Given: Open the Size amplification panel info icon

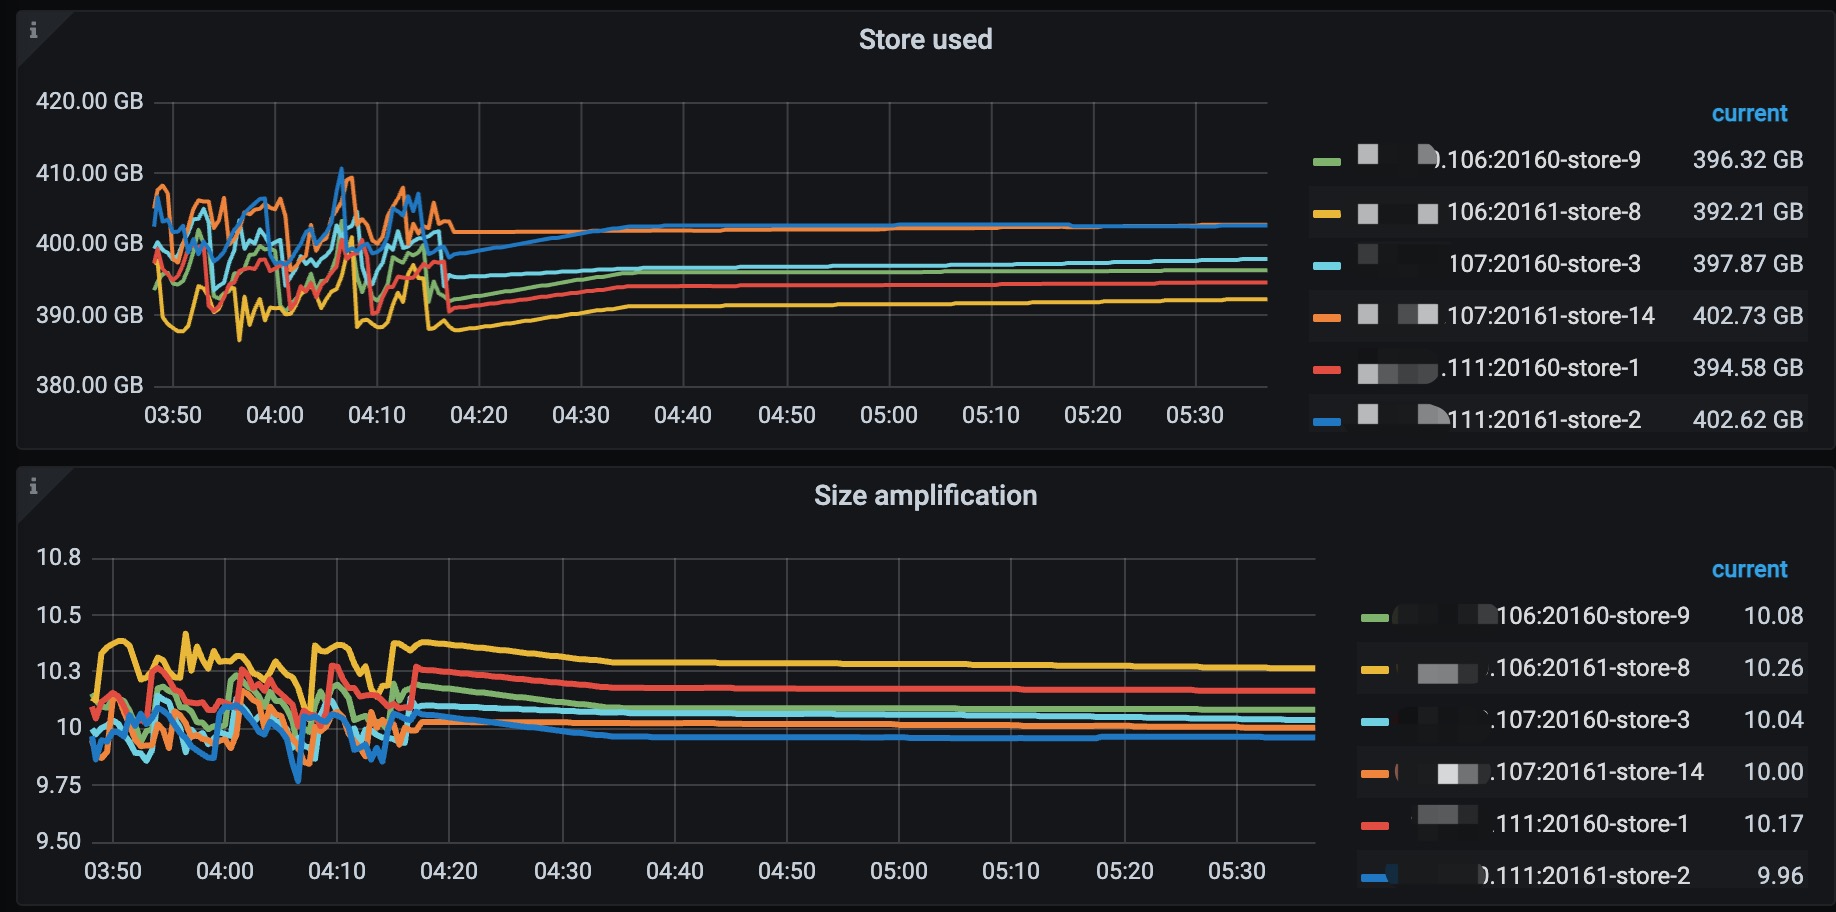Looking at the screenshot, I should pyautogui.click(x=33, y=486).
